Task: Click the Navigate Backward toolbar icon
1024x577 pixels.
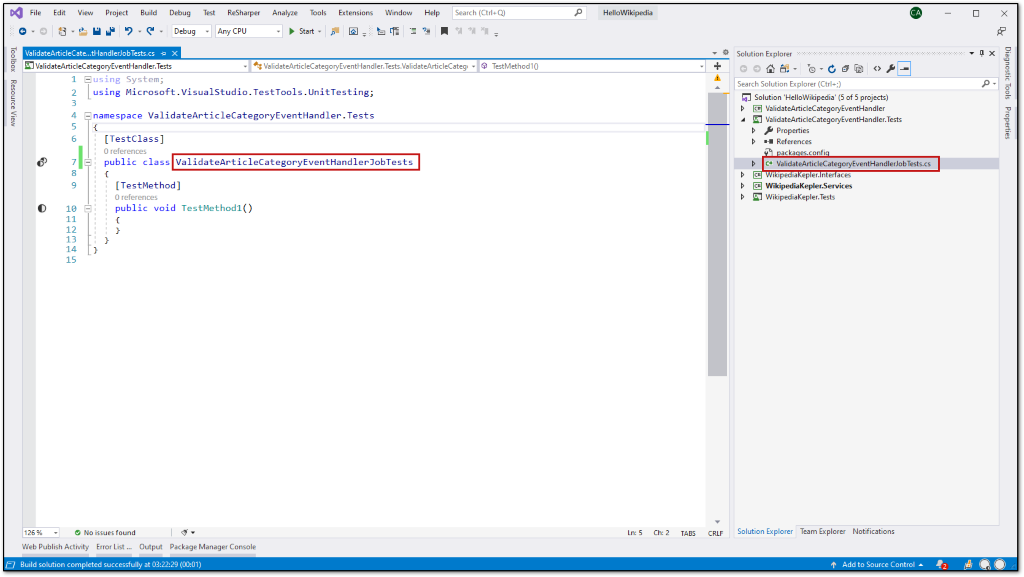Action: [23, 31]
